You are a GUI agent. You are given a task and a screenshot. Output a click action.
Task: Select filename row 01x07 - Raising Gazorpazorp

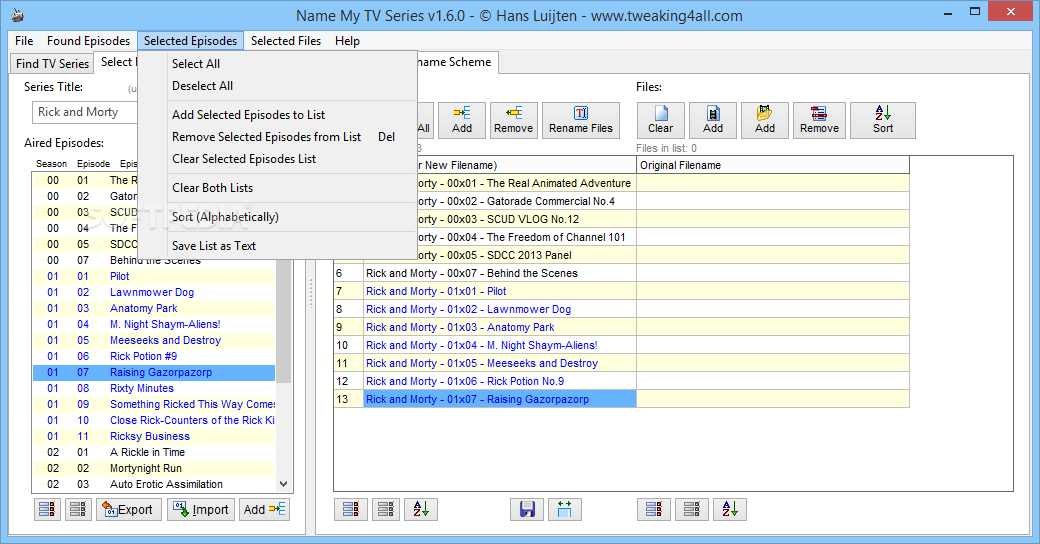coord(500,399)
